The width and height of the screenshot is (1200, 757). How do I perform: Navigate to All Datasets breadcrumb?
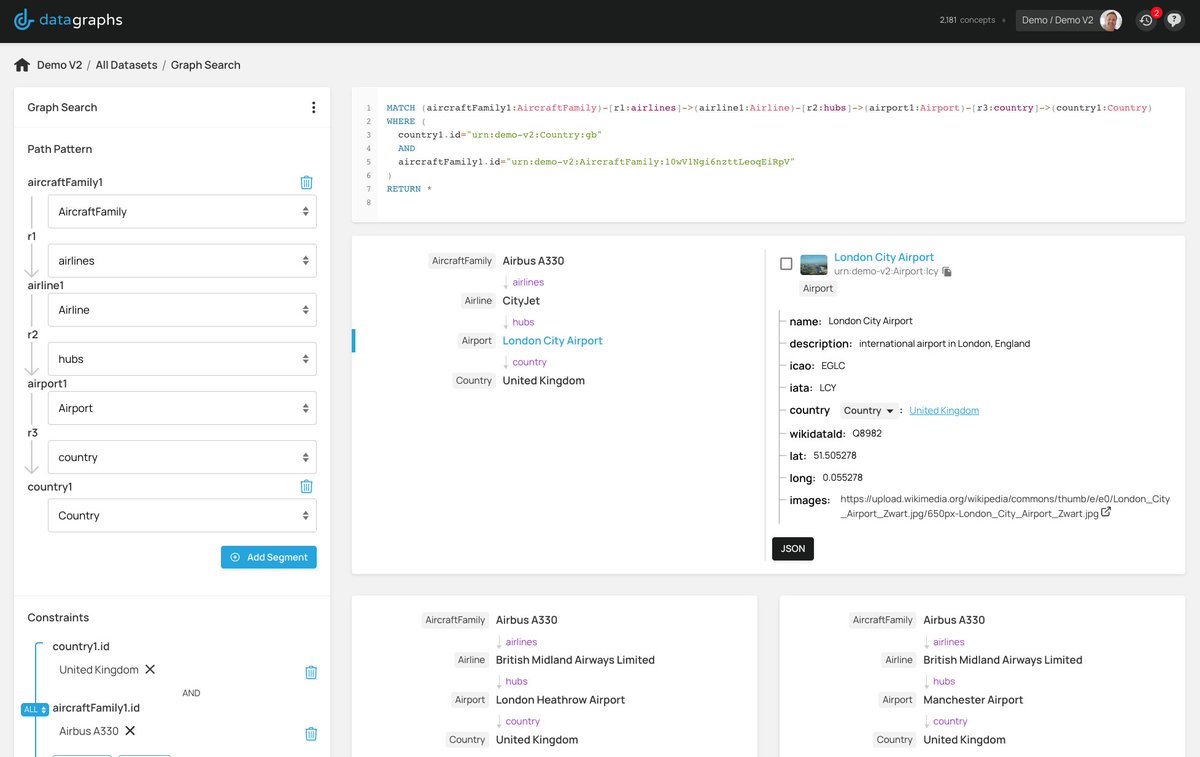pos(126,65)
